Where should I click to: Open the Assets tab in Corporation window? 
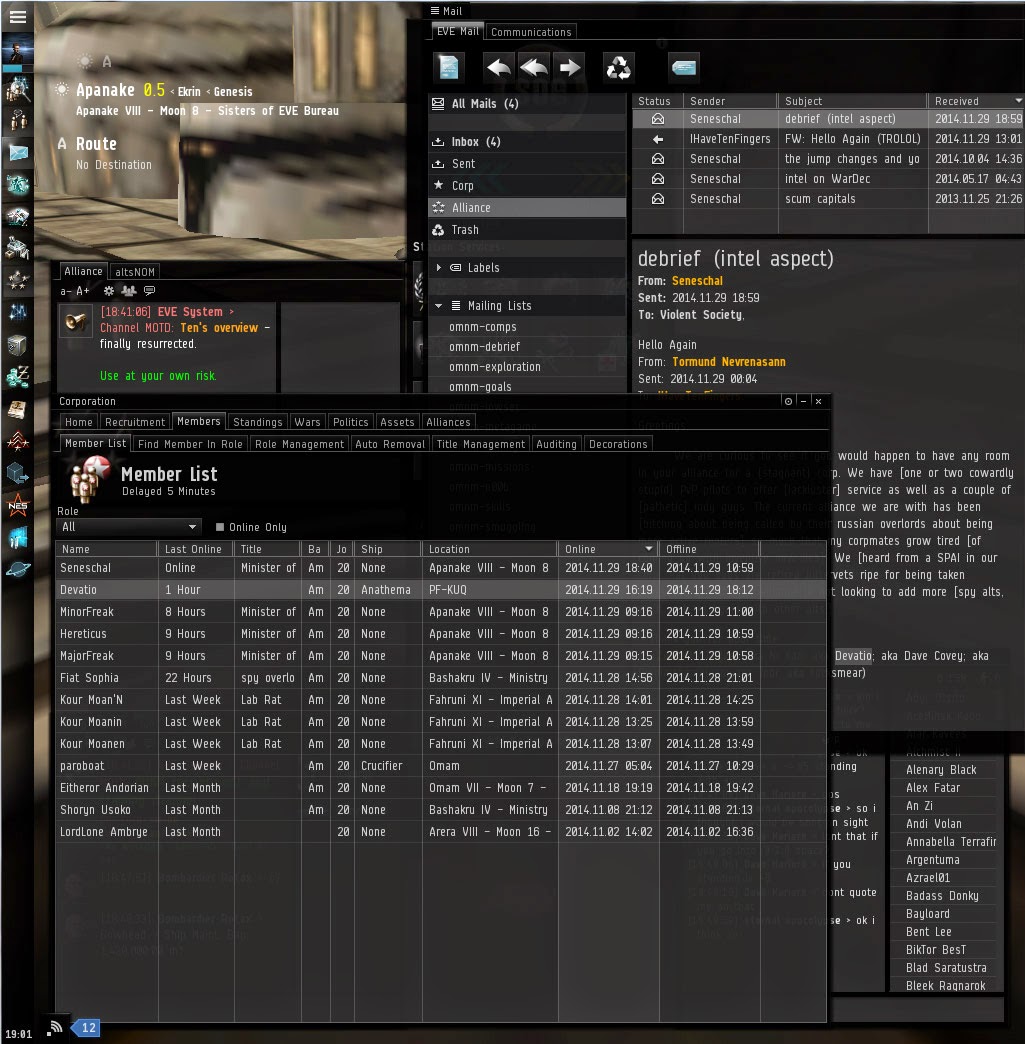click(397, 422)
